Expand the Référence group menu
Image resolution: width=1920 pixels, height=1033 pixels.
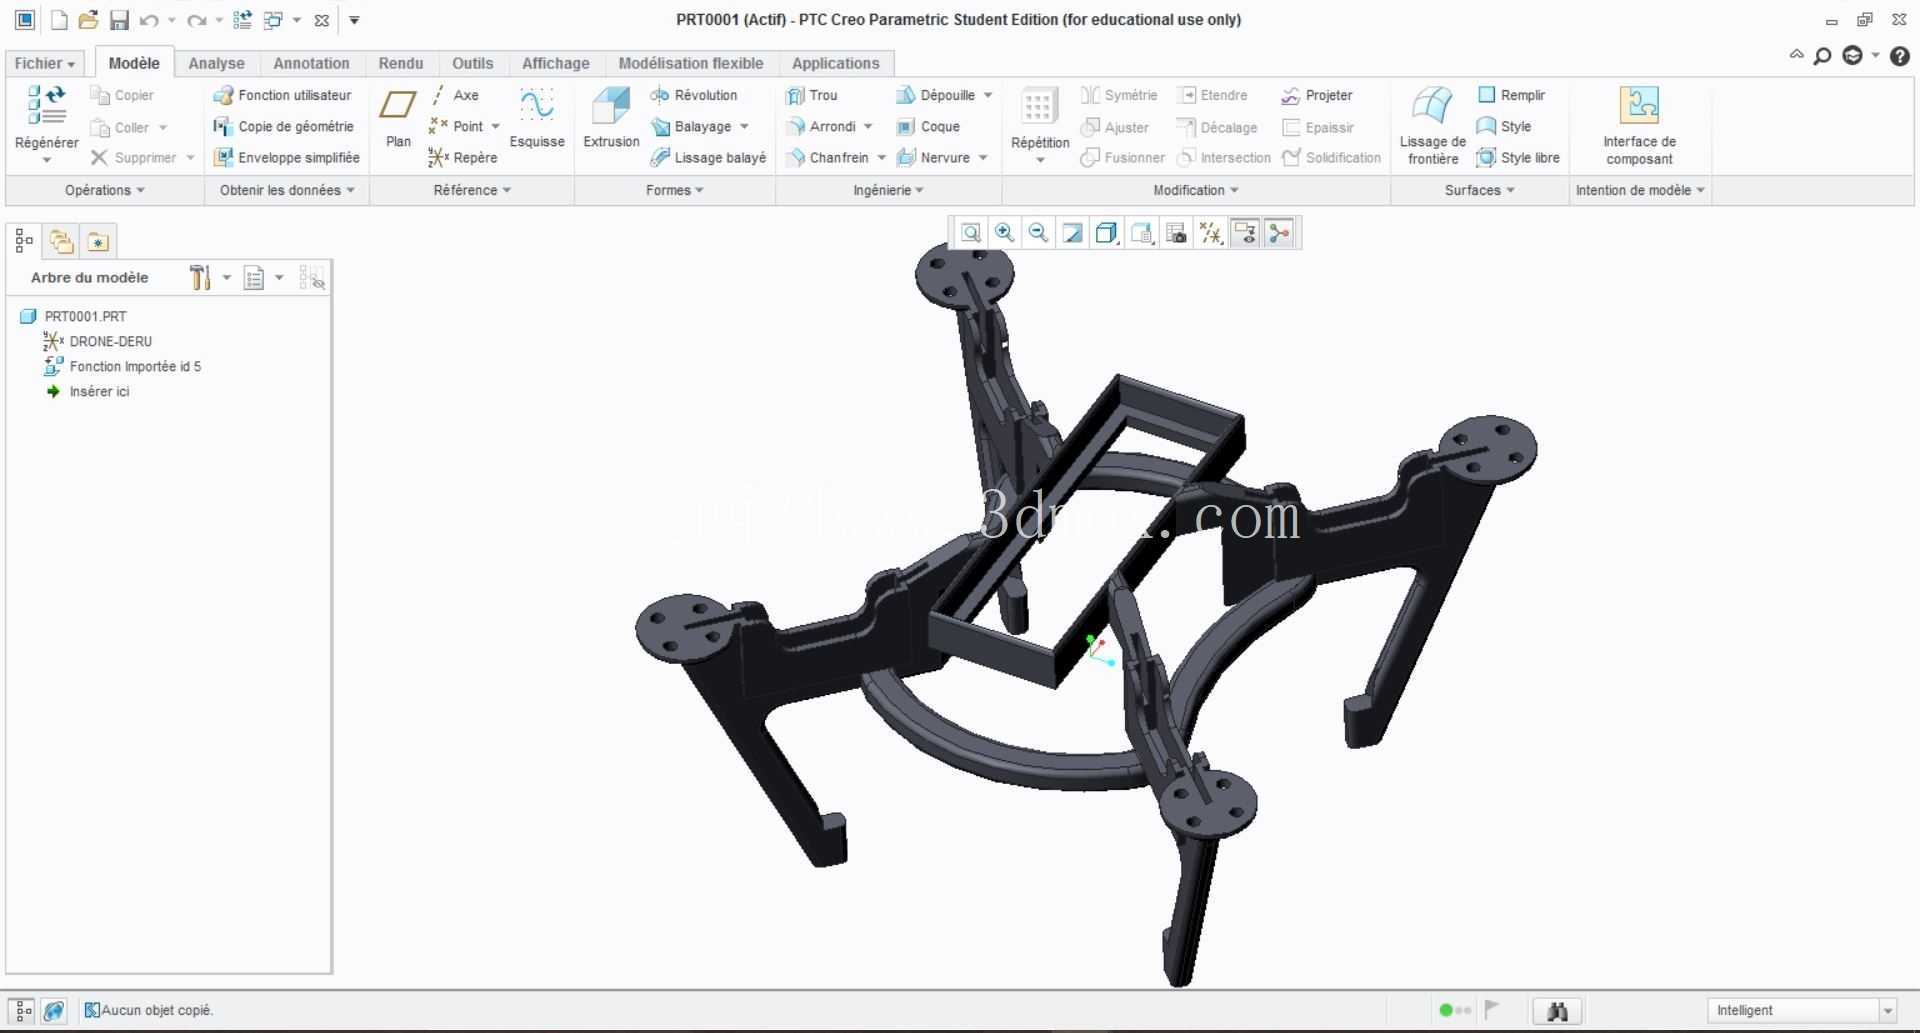point(472,190)
